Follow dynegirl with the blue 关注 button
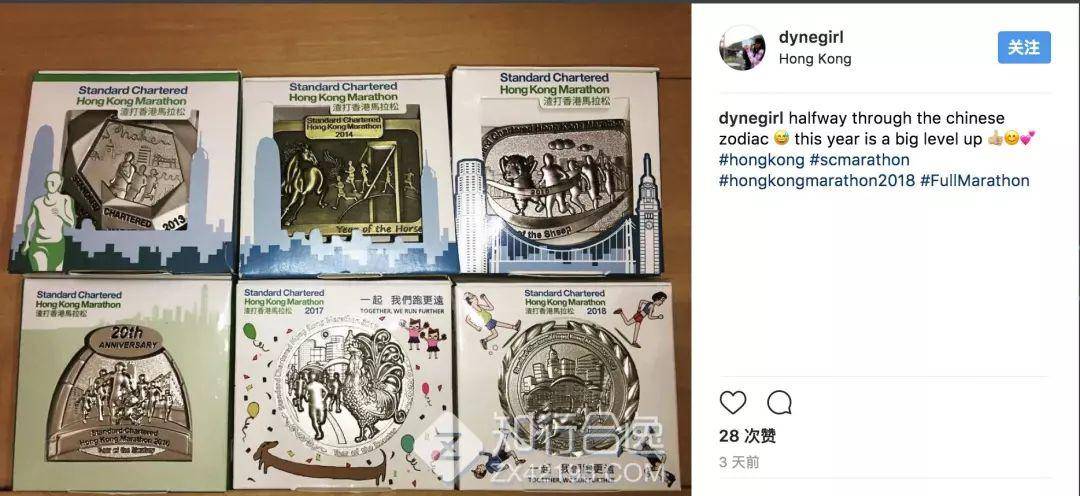The height and width of the screenshot is (496, 1080). point(1024,47)
